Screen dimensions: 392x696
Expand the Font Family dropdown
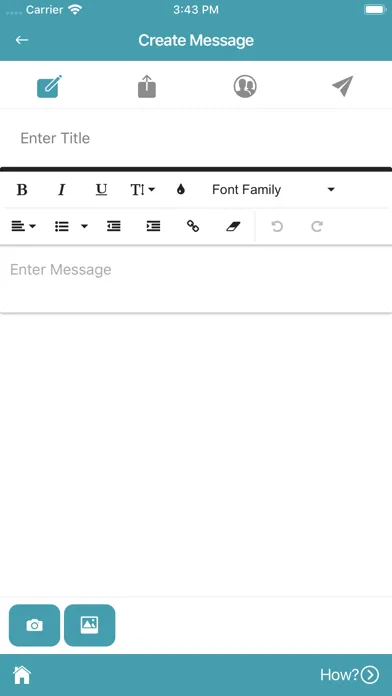(x=273, y=190)
